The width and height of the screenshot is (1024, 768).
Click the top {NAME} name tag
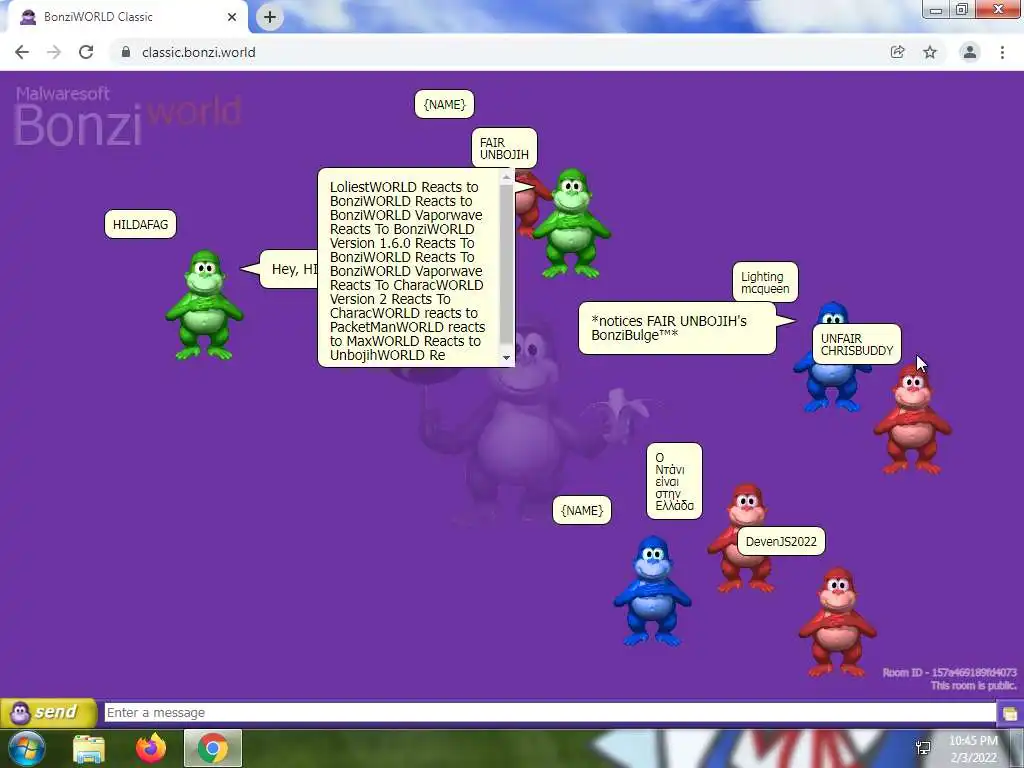[x=444, y=104]
